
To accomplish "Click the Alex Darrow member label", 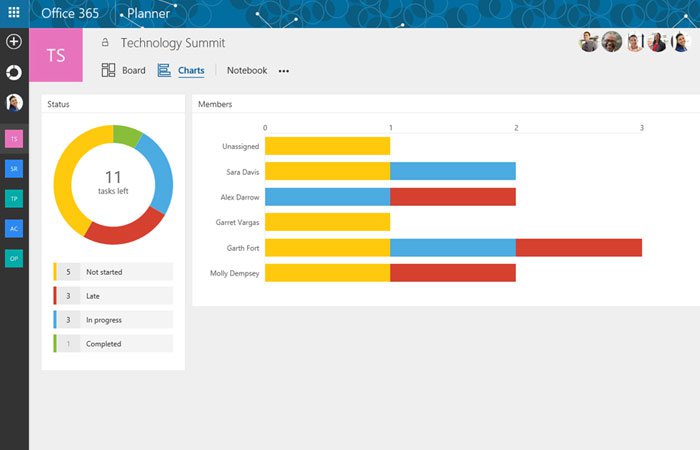I will pos(240,197).
